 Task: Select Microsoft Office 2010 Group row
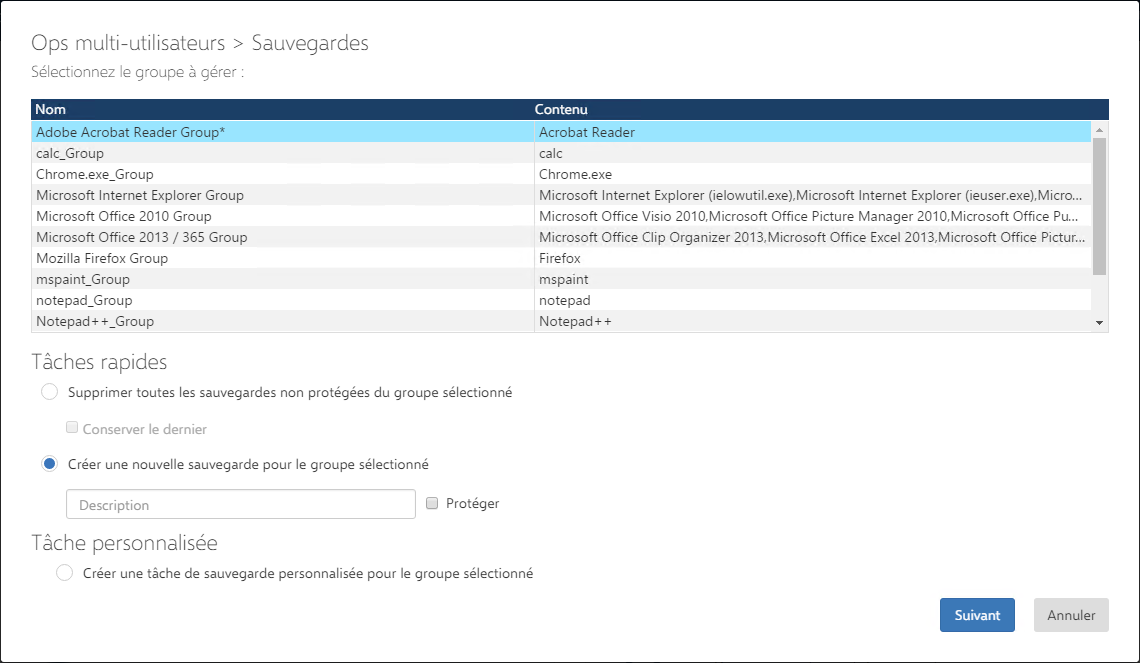click(x=124, y=216)
